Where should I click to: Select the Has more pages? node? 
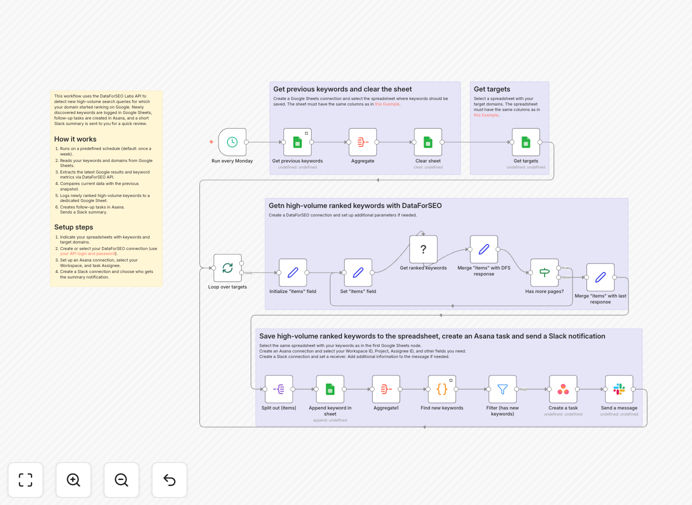(x=545, y=273)
